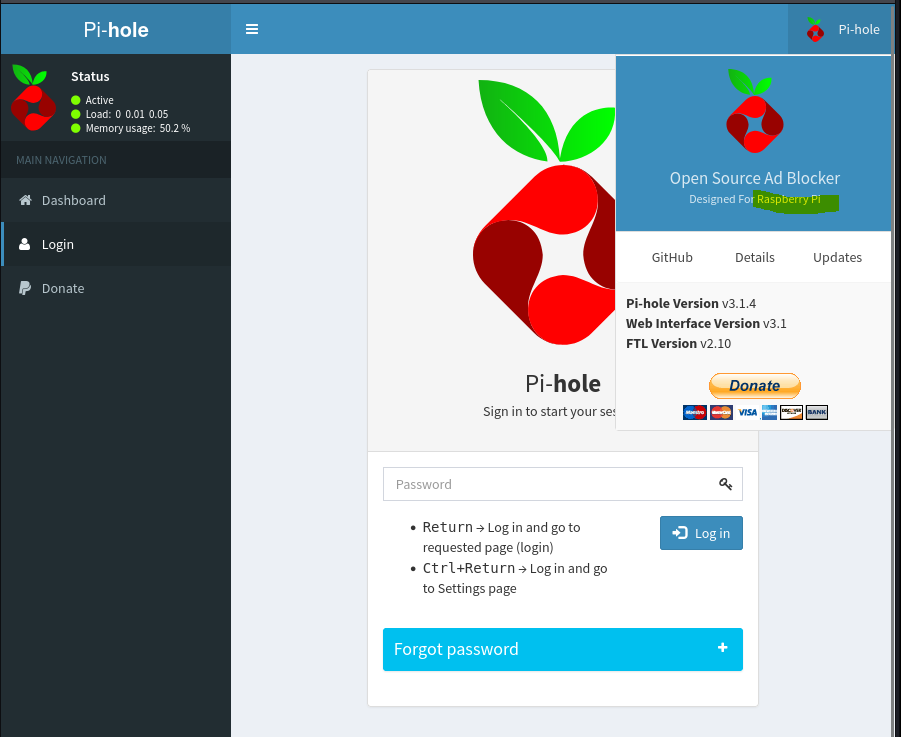Click the blue Log in button
The width and height of the screenshot is (901, 737).
pyautogui.click(x=701, y=533)
